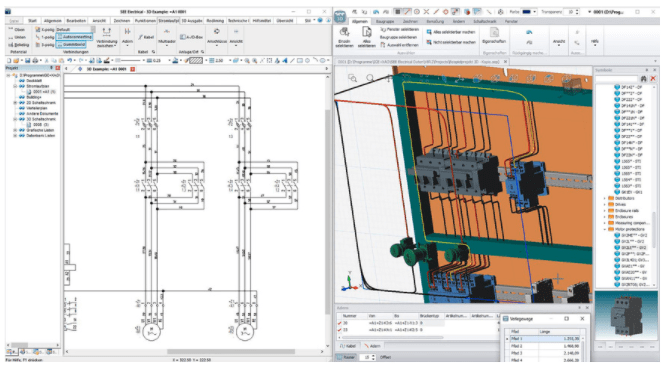Viewport: 664px width, 368px height.
Task: Click the Oben potential button
Action: coord(17,30)
